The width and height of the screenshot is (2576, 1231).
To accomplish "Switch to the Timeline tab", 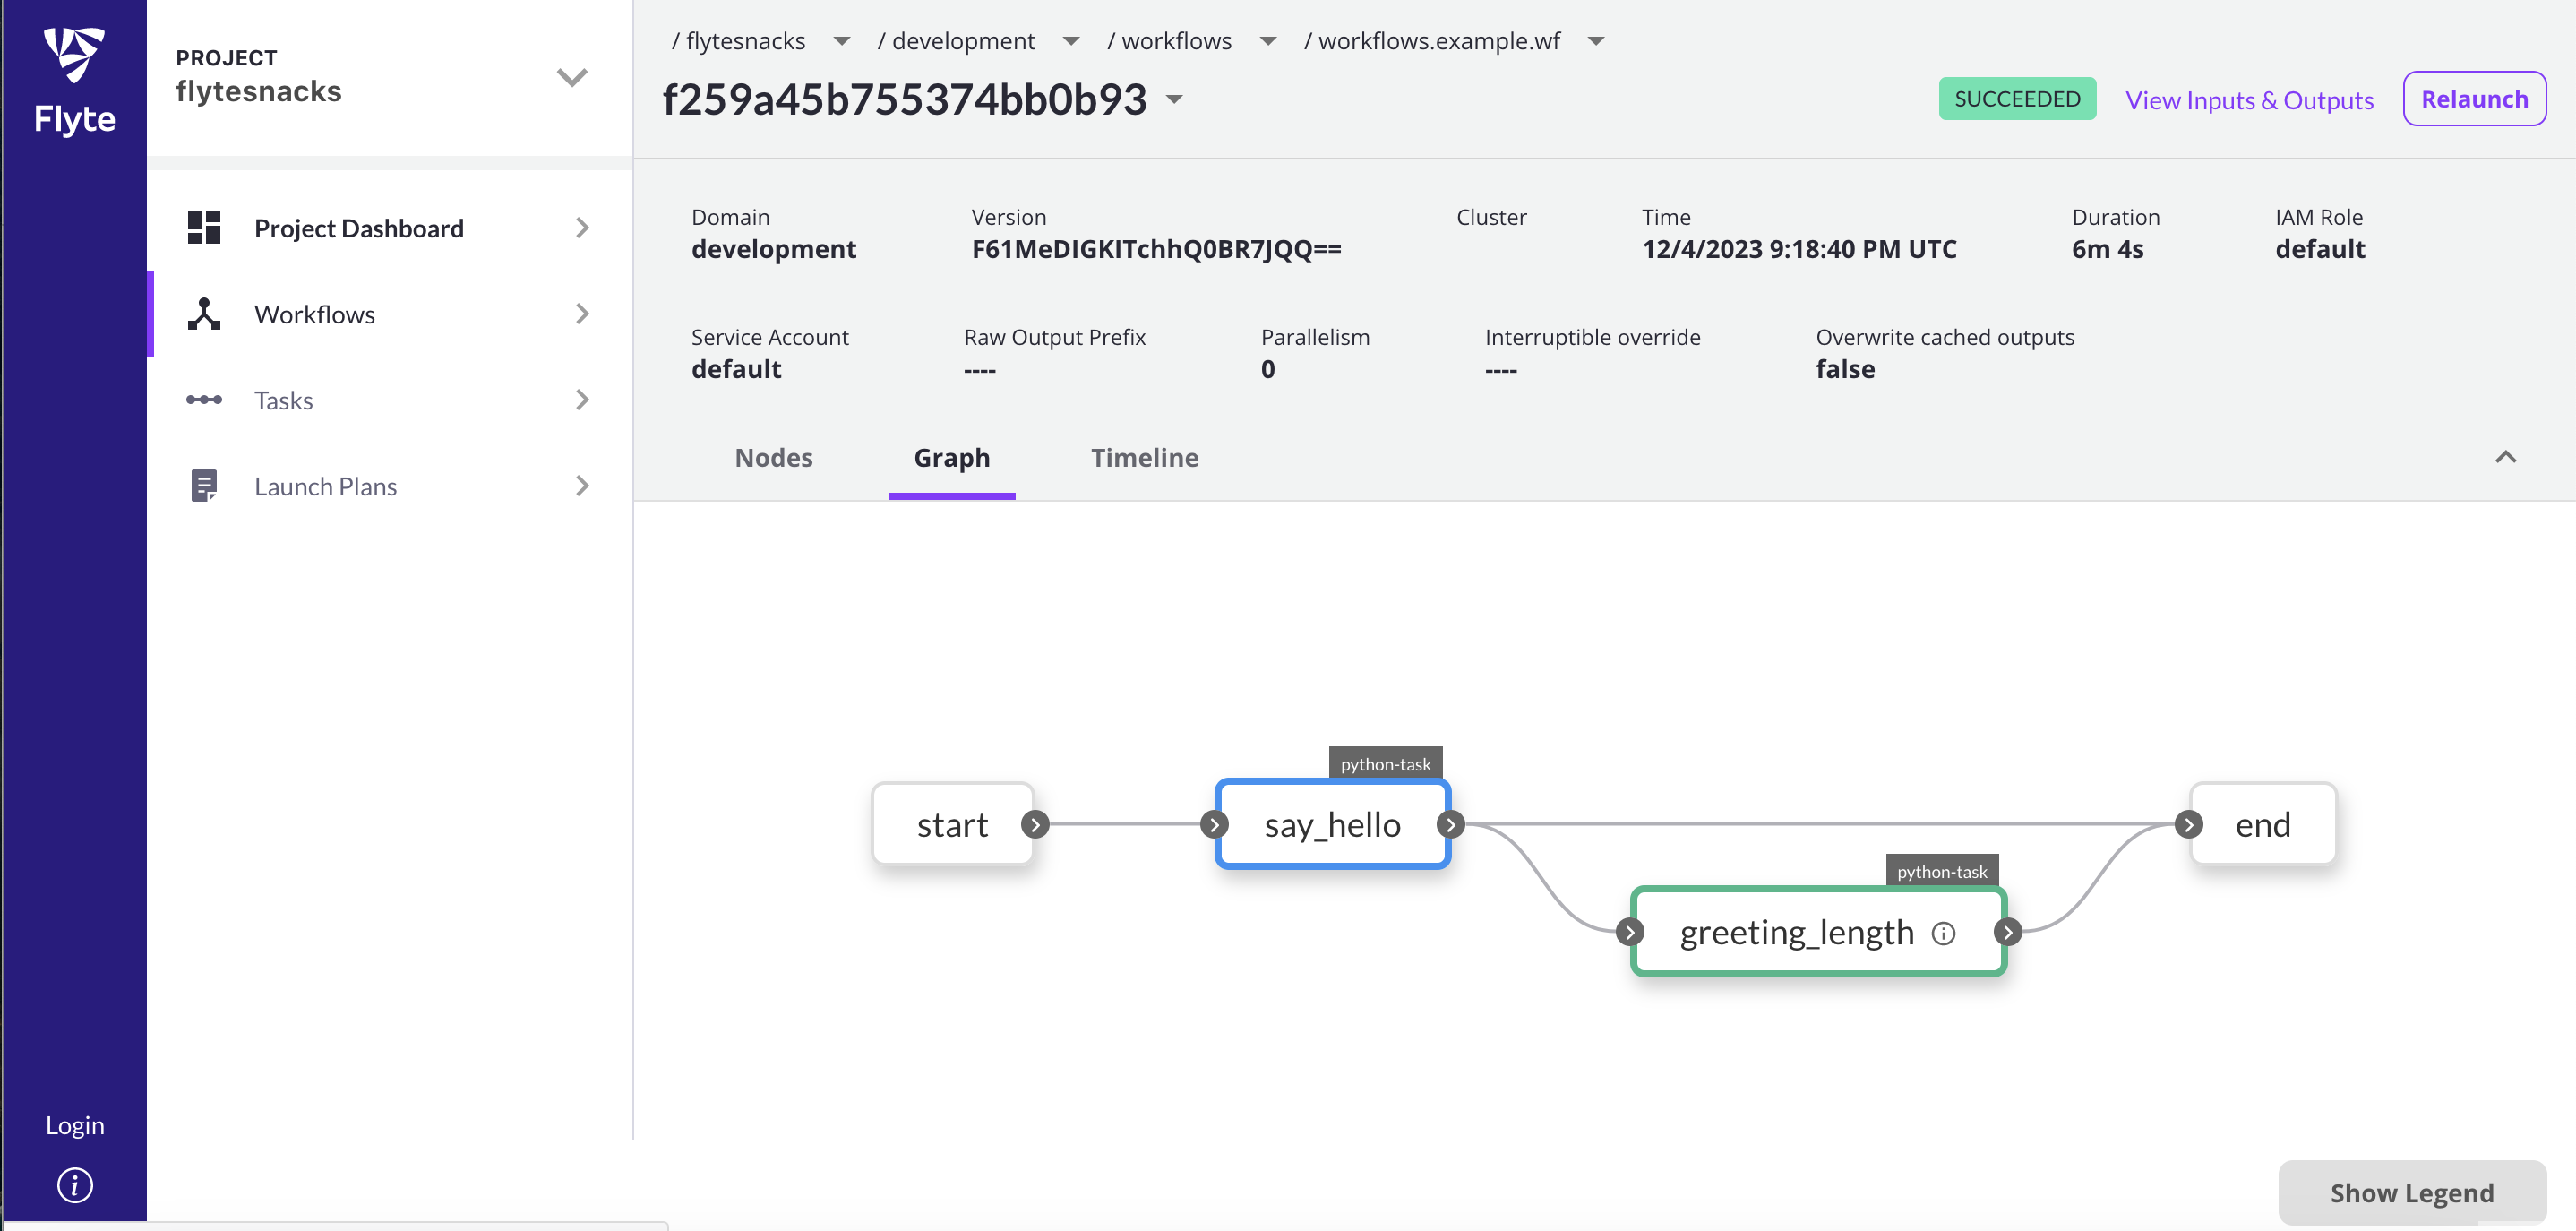I will 1144,458.
